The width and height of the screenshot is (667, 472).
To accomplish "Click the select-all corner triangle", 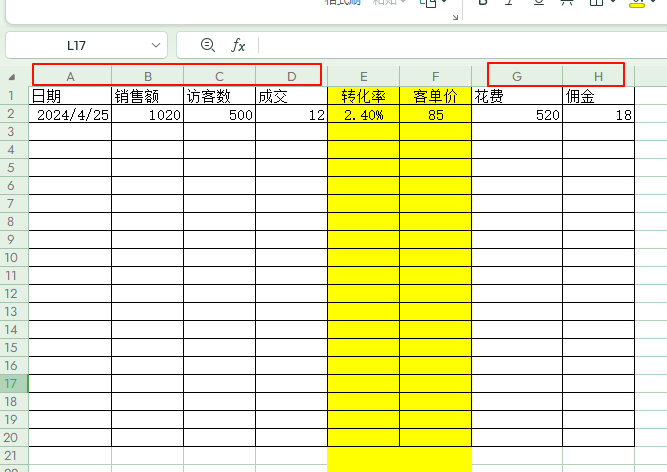I will coord(12,77).
